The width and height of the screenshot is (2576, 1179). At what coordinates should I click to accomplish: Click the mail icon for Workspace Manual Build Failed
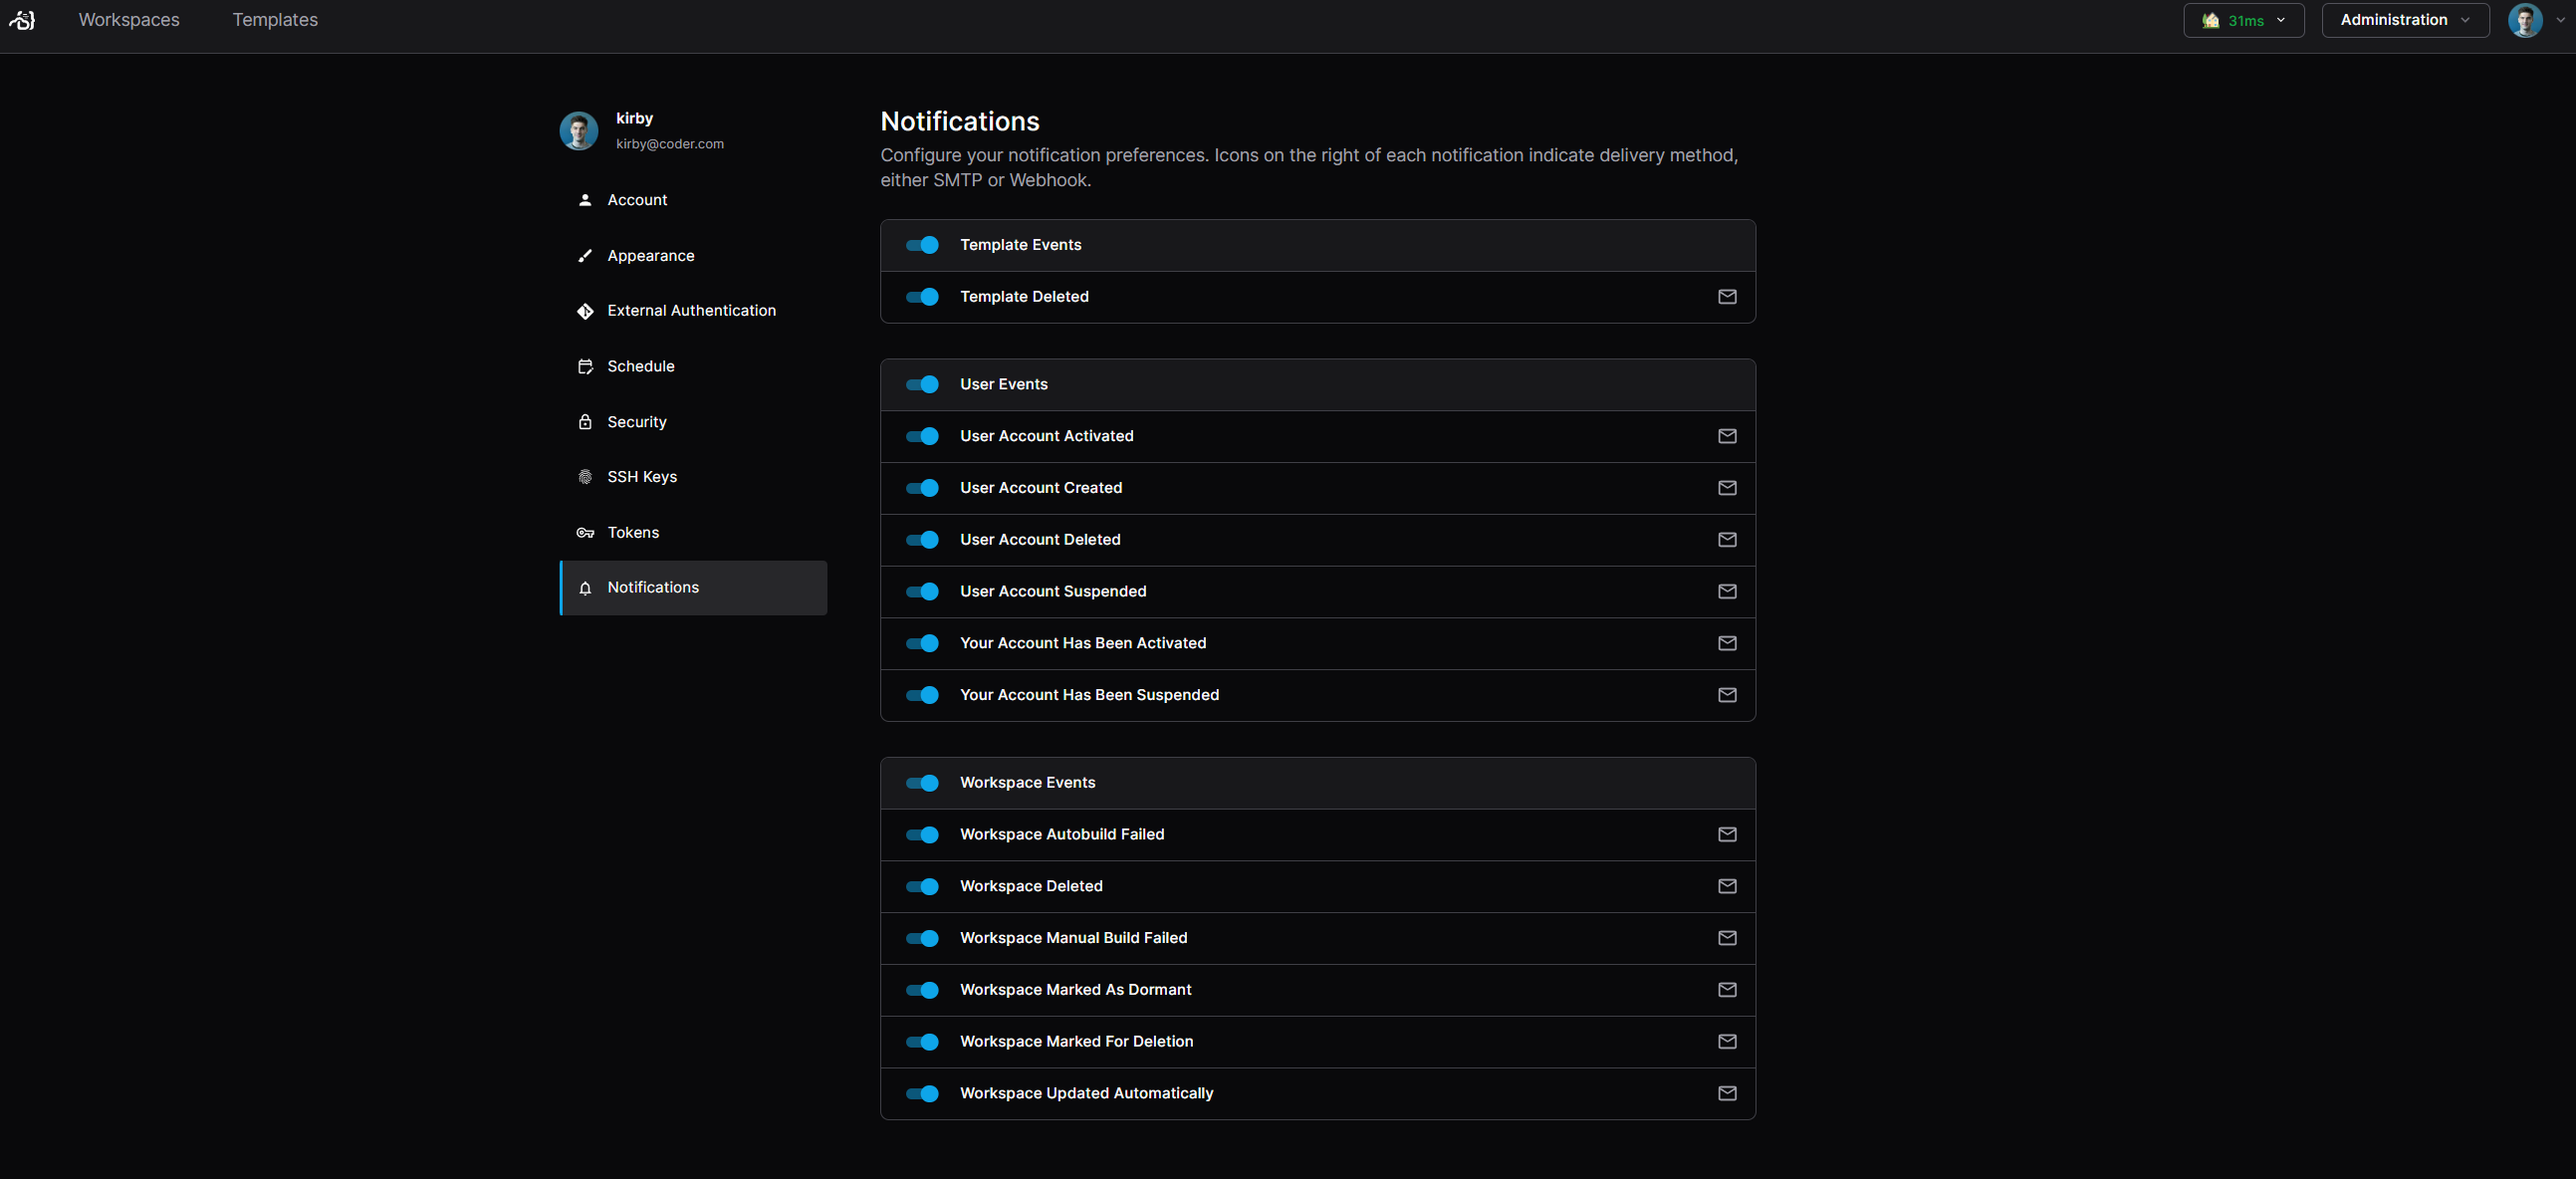(1727, 938)
